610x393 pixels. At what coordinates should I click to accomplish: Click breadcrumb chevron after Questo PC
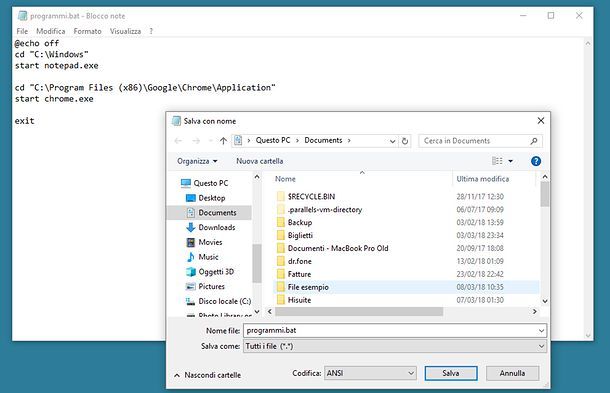(297, 140)
